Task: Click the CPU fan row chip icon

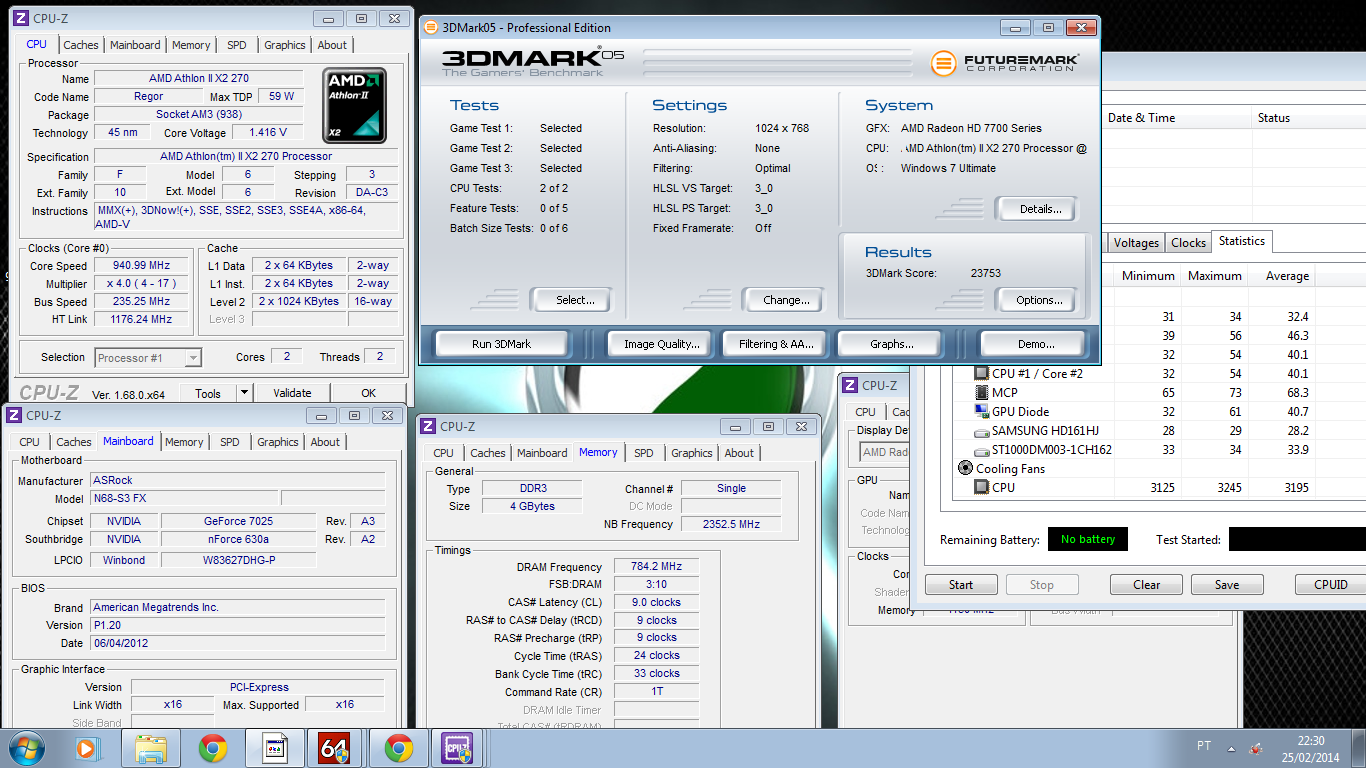Action: [x=982, y=487]
